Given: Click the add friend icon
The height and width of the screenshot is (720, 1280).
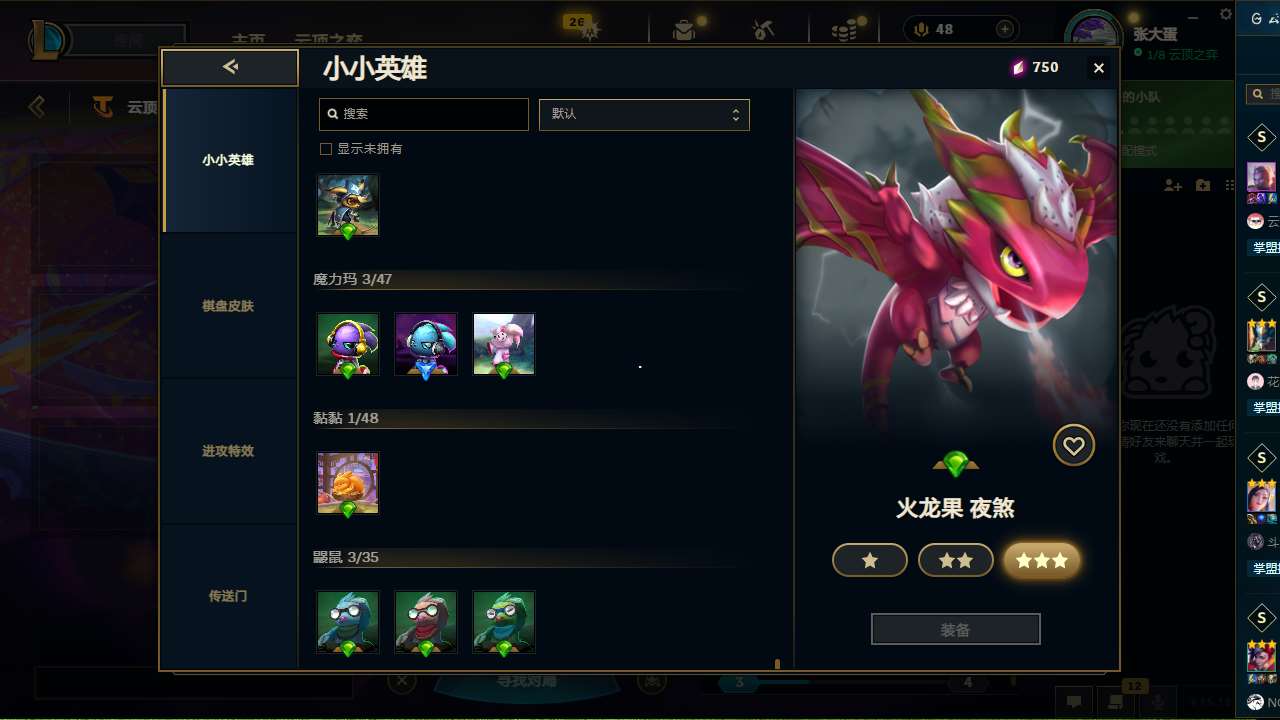Looking at the screenshot, I should tap(1173, 186).
